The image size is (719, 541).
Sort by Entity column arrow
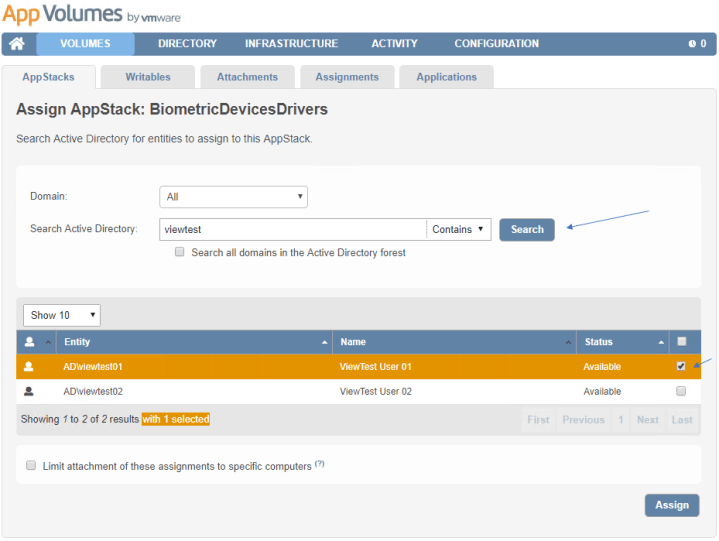pyautogui.click(x=325, y=343)
